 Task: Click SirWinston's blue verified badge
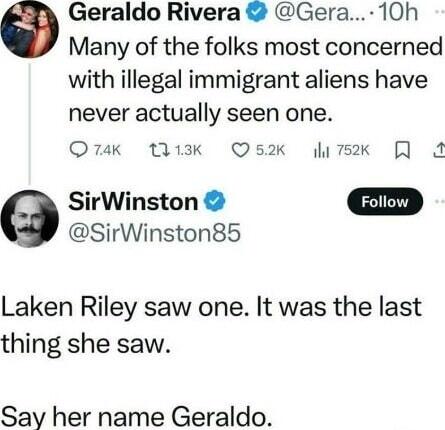pos(215,201)
